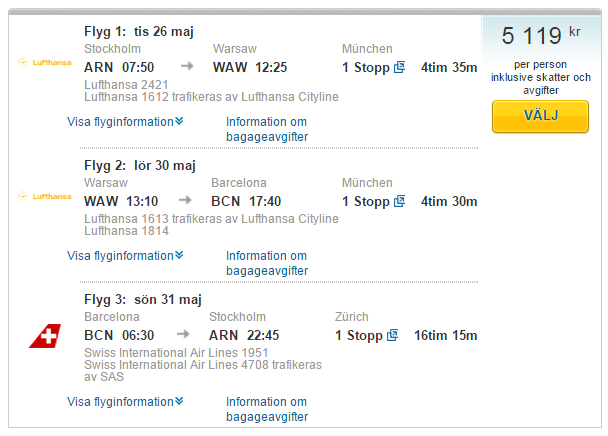Open stop details popup icon for Flyg 1
The height and width of the screenshot is (436, 608).
pos(399,67)
